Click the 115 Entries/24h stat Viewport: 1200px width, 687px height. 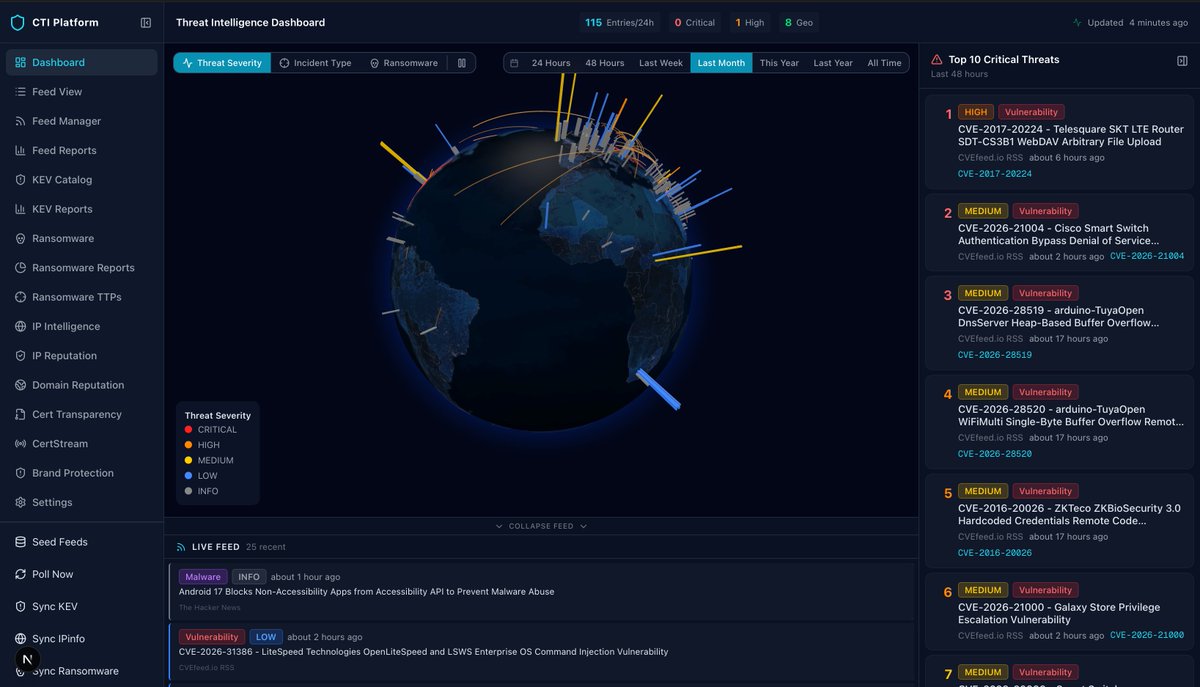618,22
